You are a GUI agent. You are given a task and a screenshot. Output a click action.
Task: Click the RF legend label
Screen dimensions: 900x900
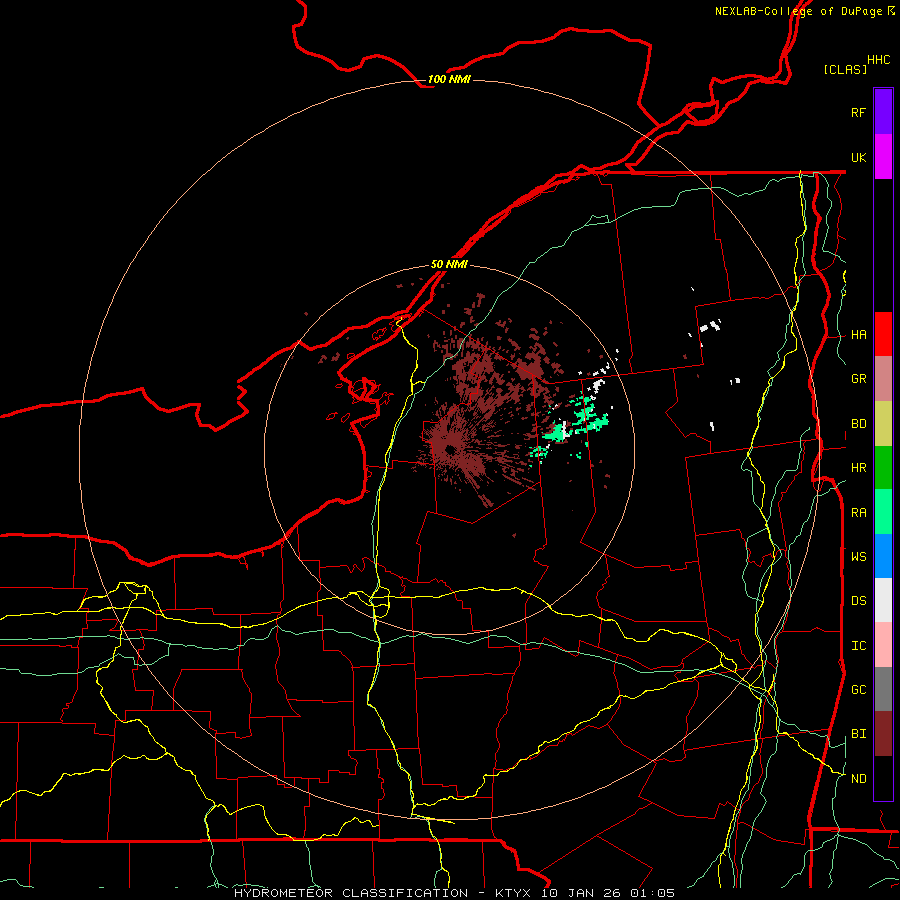(x=858, y=112)
